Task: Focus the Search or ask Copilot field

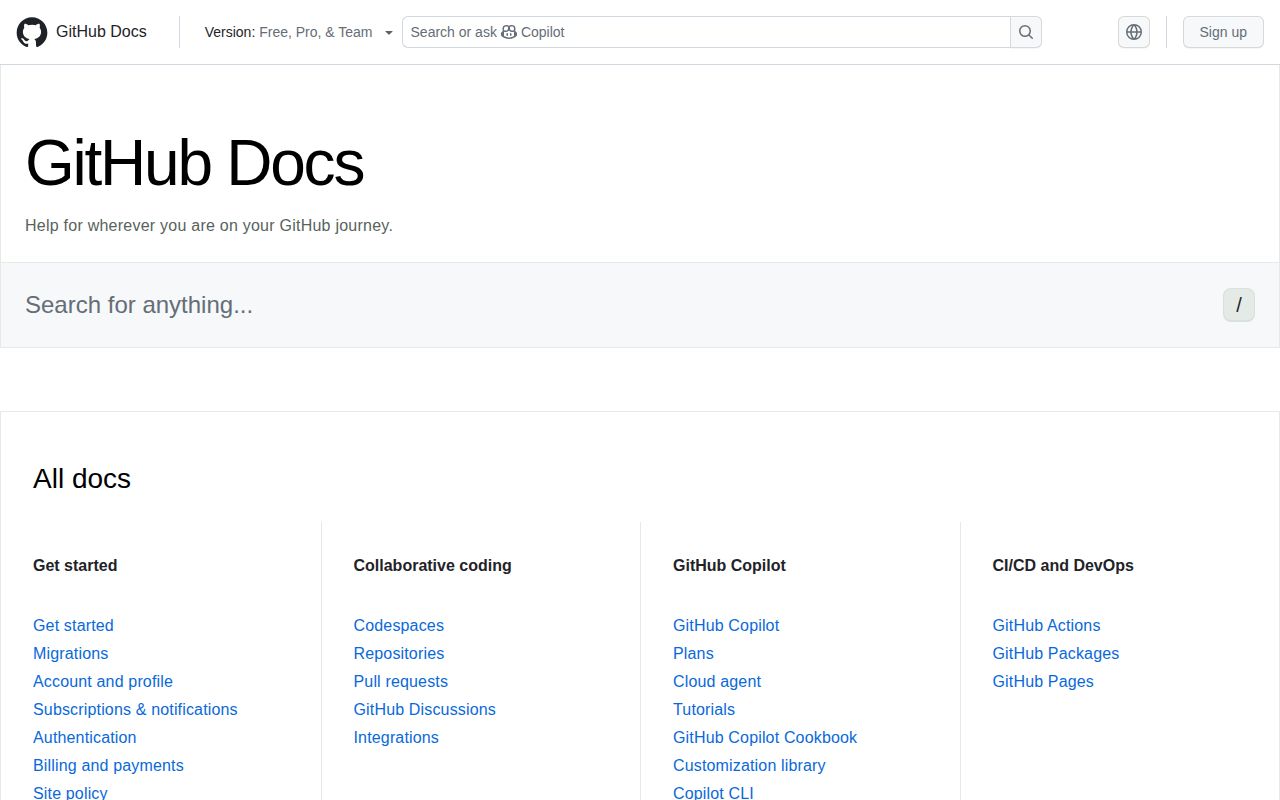Action: click(x=706, y=32)
